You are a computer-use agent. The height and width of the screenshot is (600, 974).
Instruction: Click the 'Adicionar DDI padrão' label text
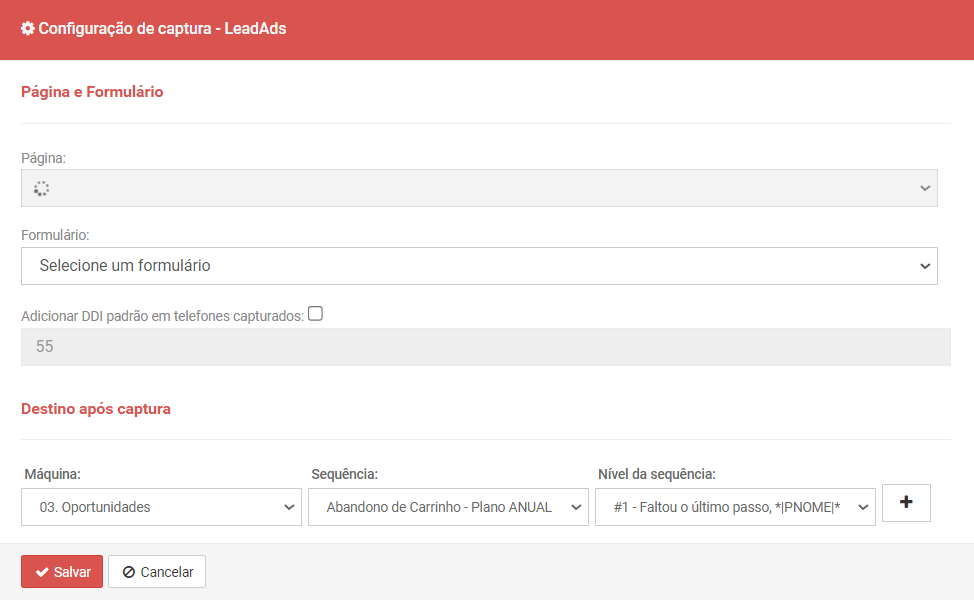(162, 315)
